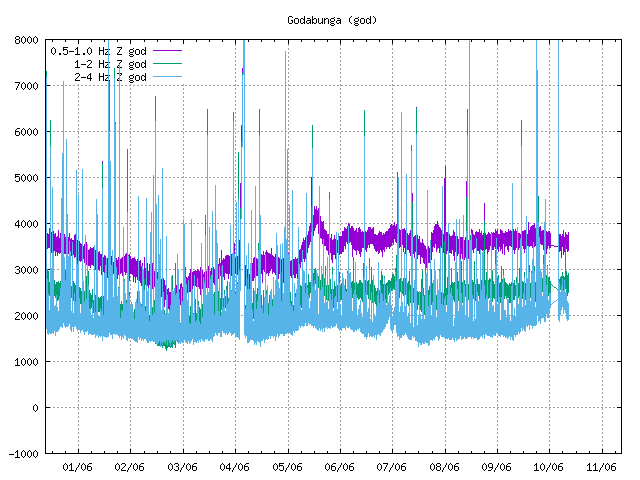Image resolution: width=640 pixels, height=480 pixels.
Task: Click the 04/06 date axis label
Action: (235, 467)
